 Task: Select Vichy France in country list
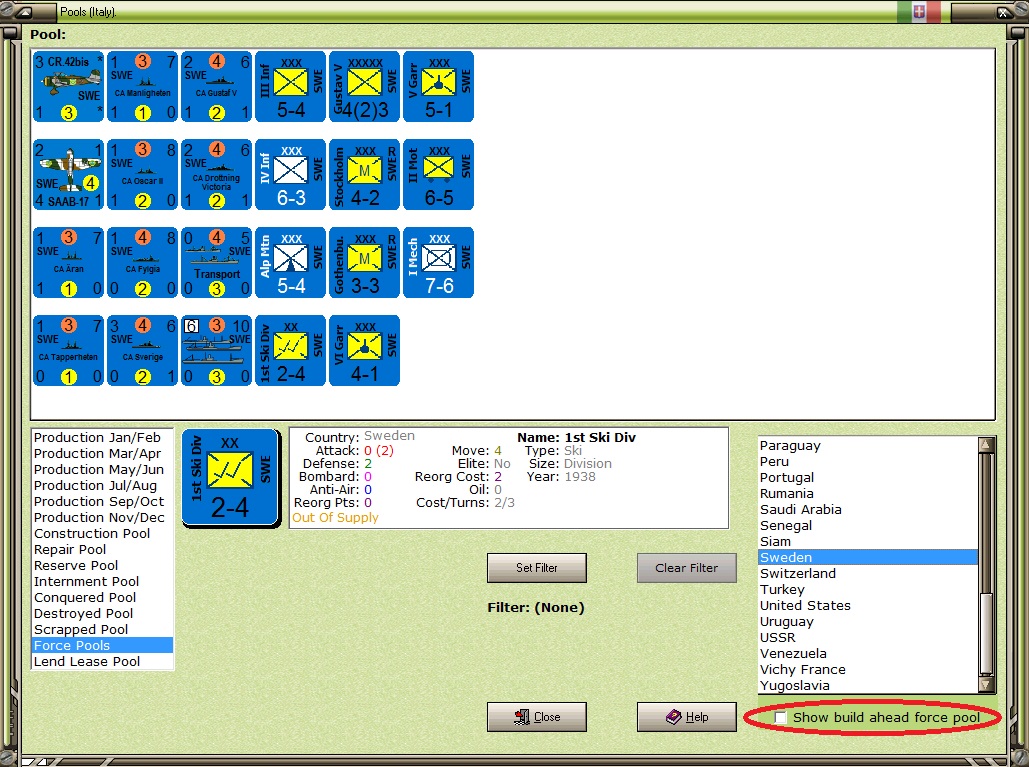click(x=868, y=670)
